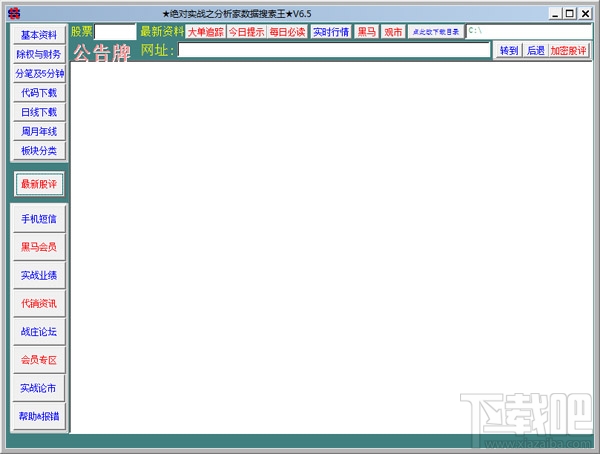Click the 观市 button
Image resolution: width=600 pixels, height=454 pixels.
(x=393, y=32)
